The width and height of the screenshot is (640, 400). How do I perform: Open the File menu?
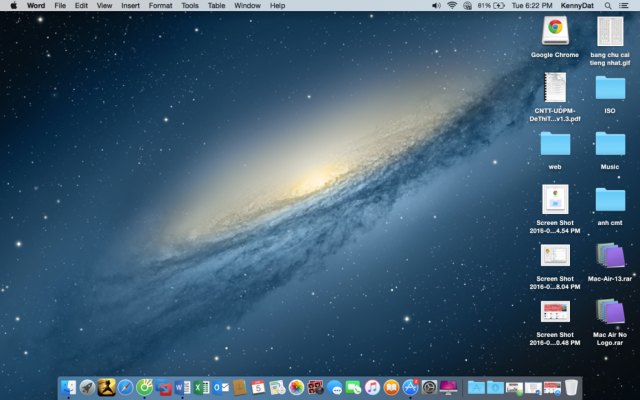point(60,6)
